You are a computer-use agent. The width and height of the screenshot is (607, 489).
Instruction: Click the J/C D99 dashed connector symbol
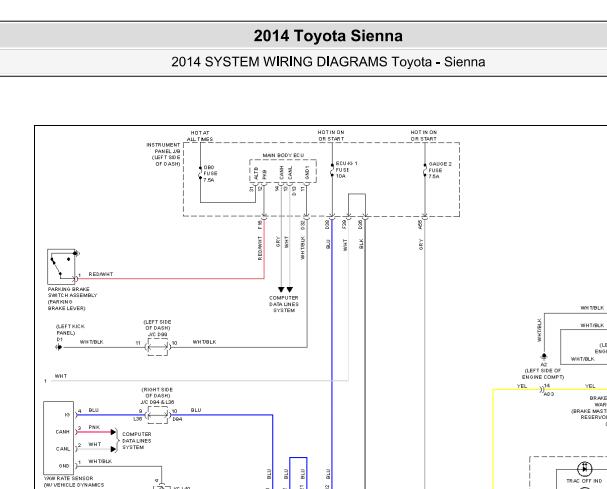coord(158,347)
